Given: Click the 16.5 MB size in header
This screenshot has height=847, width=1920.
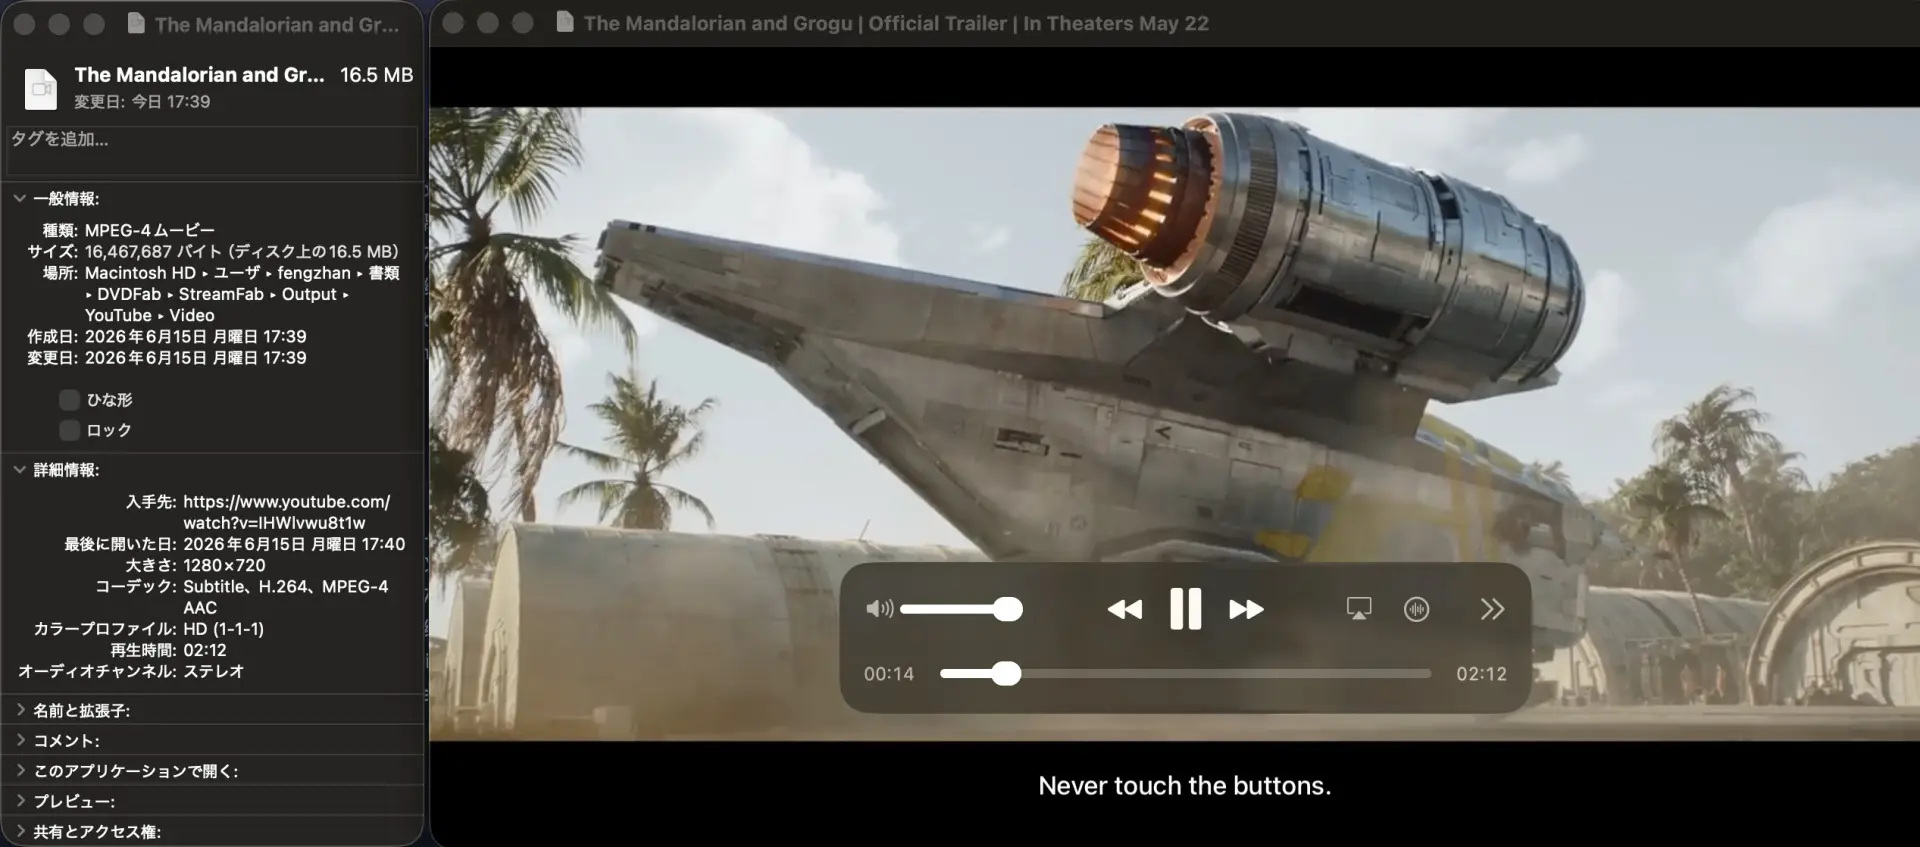Looking at the screenshot, I should (376, 75).
